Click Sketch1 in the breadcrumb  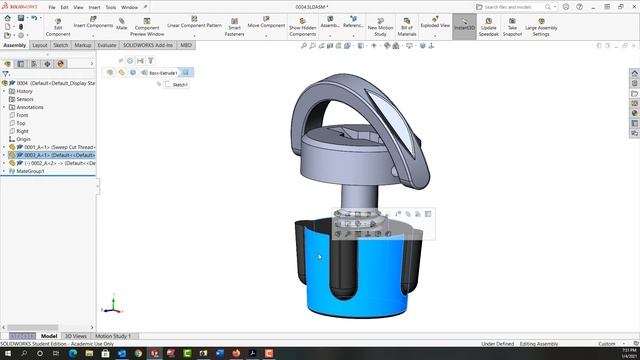pyautogui.click(x=180, y=84)
